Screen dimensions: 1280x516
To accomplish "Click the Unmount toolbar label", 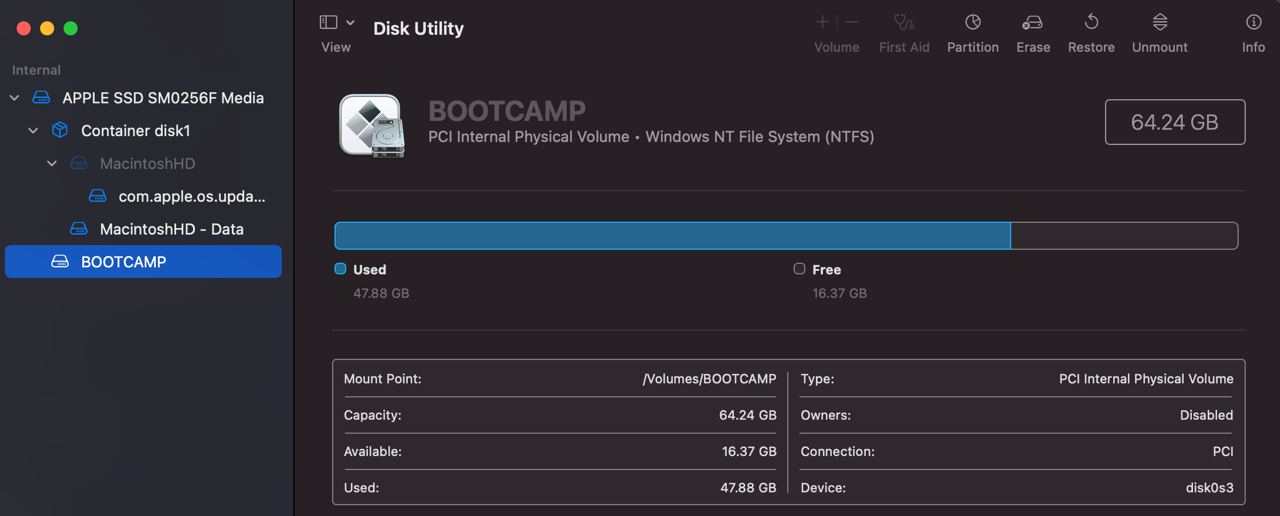I will tap(1160, 47).
